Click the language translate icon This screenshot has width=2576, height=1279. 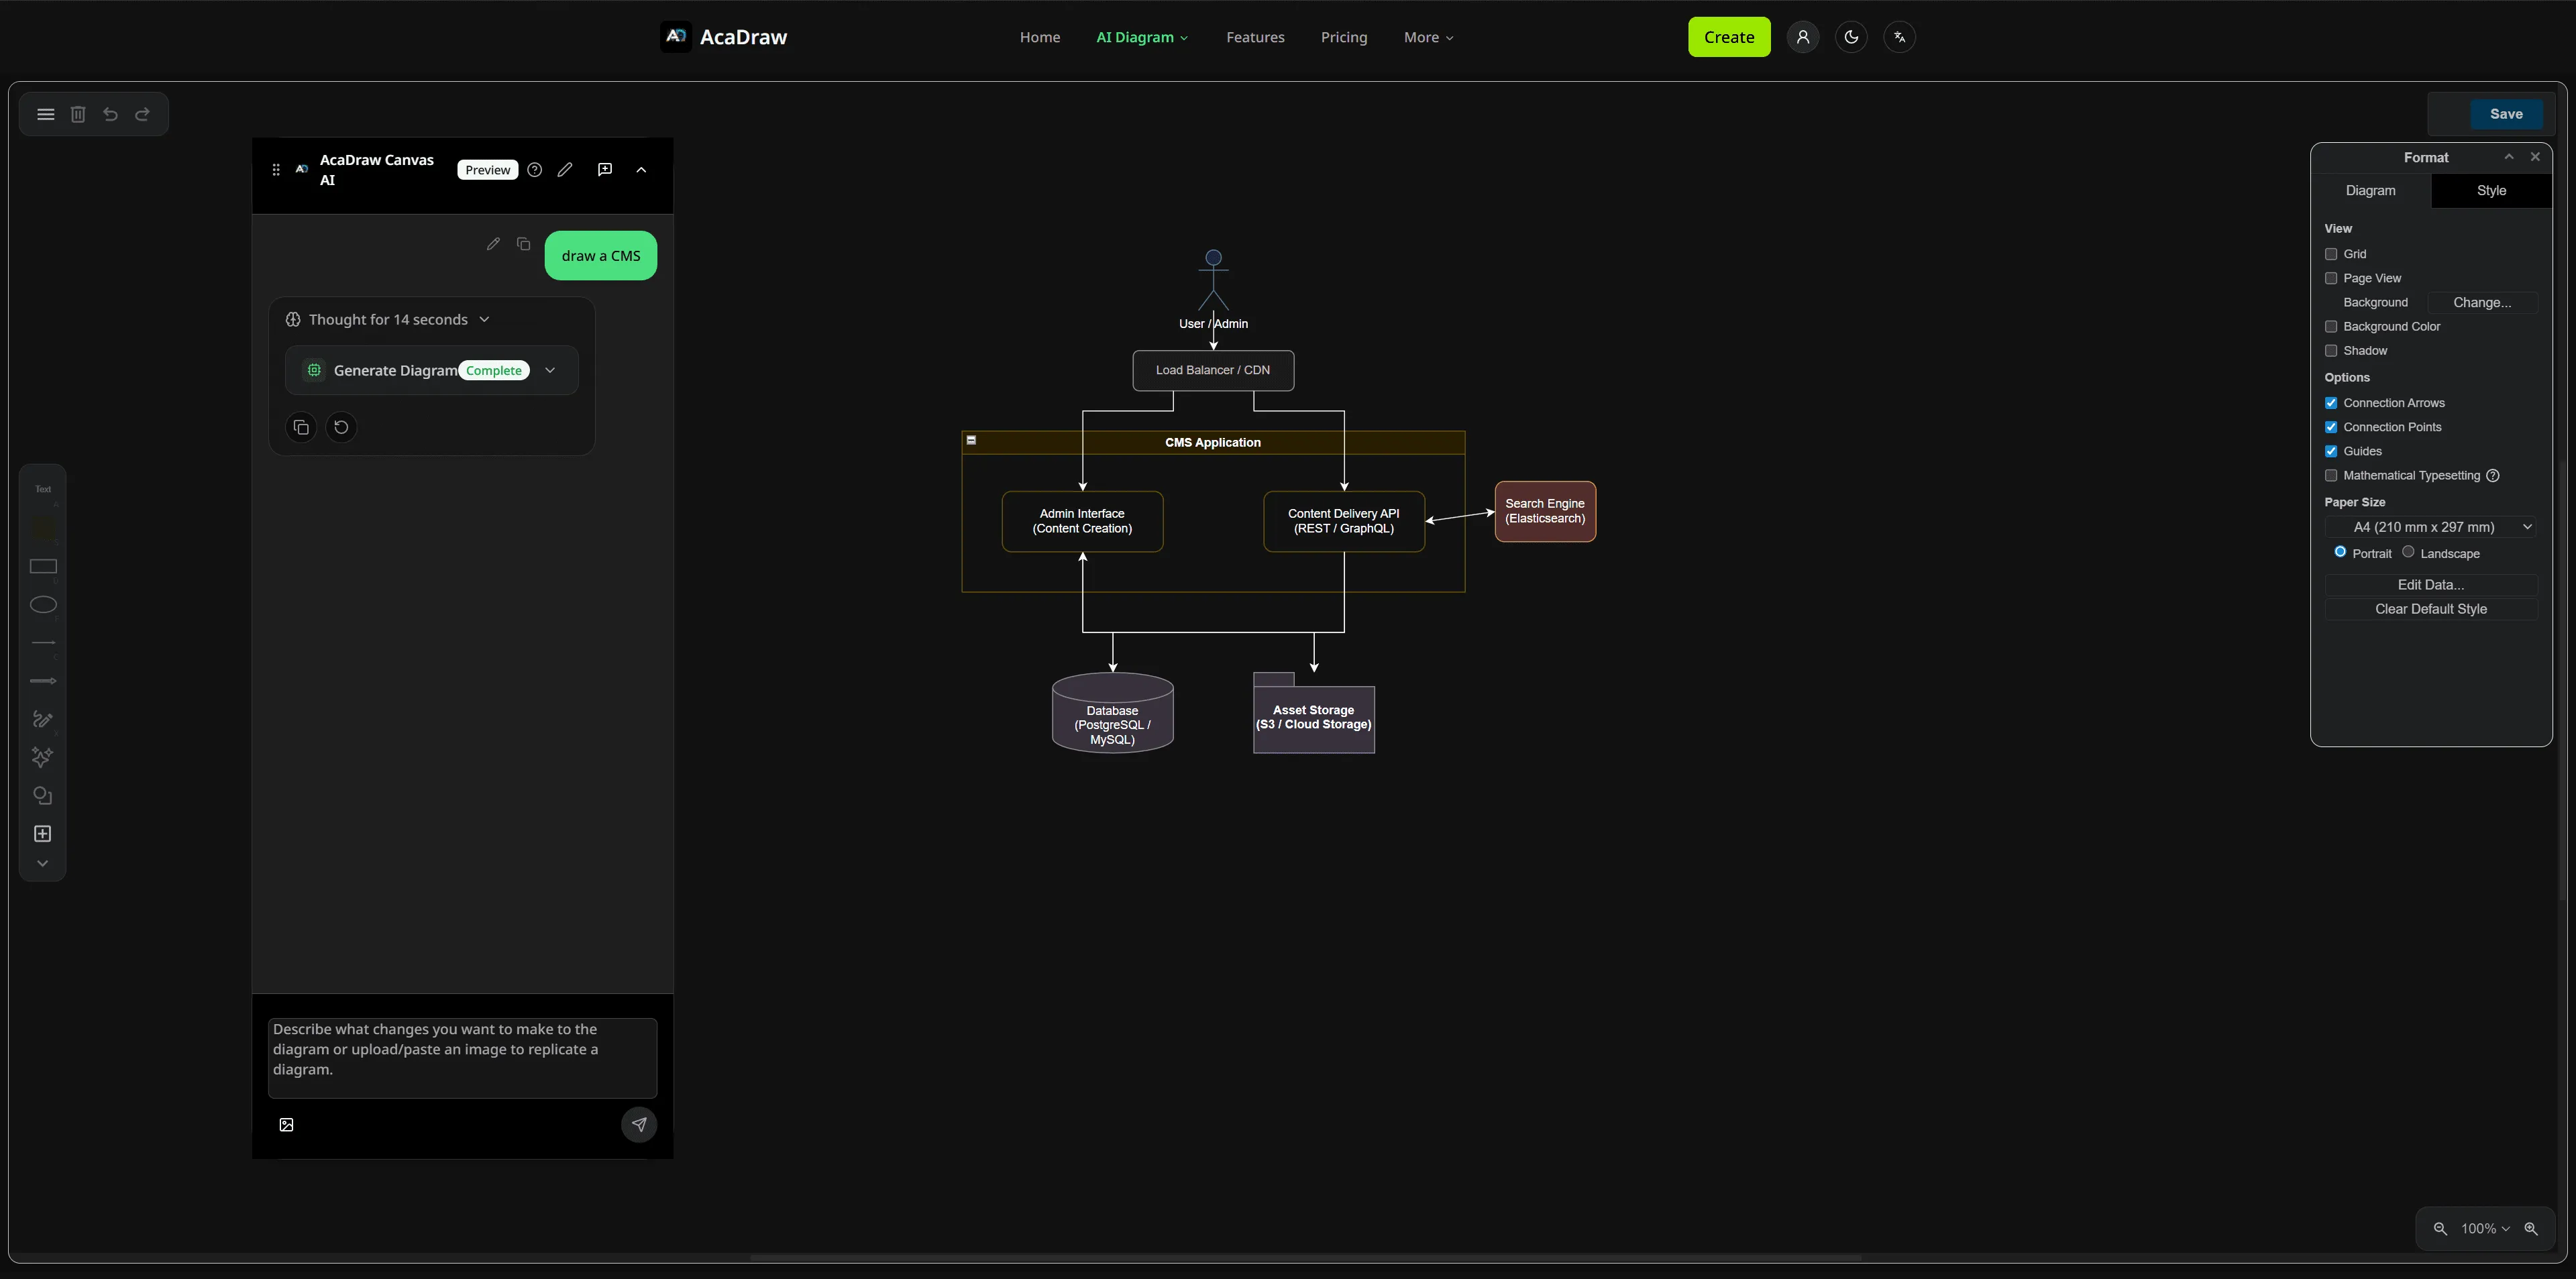point(1899,37)
